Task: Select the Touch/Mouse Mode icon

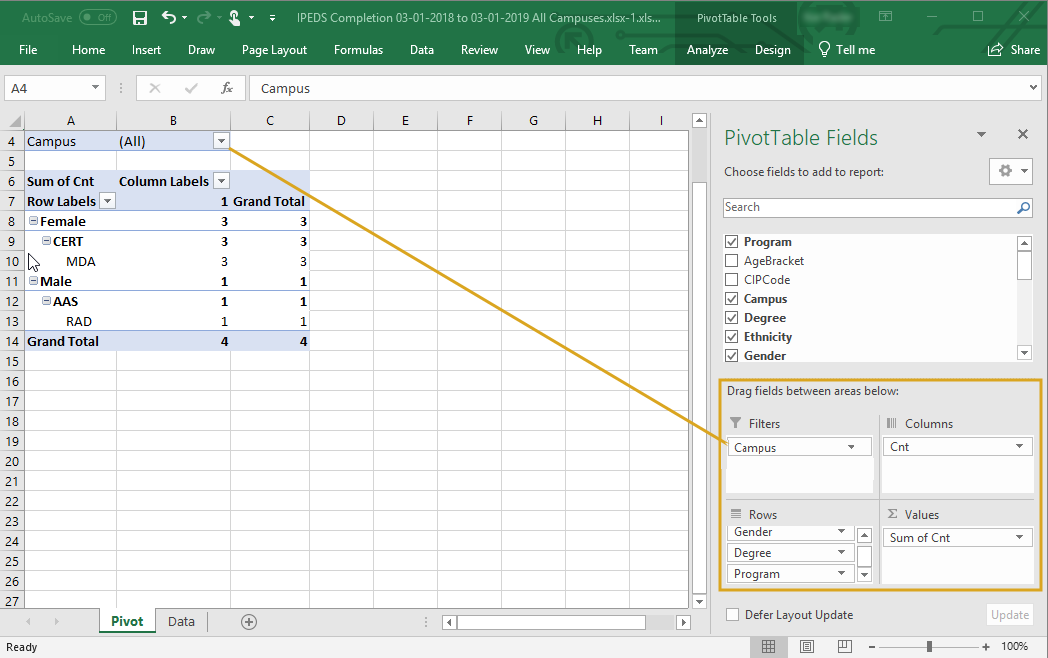Action: [232, 17]
